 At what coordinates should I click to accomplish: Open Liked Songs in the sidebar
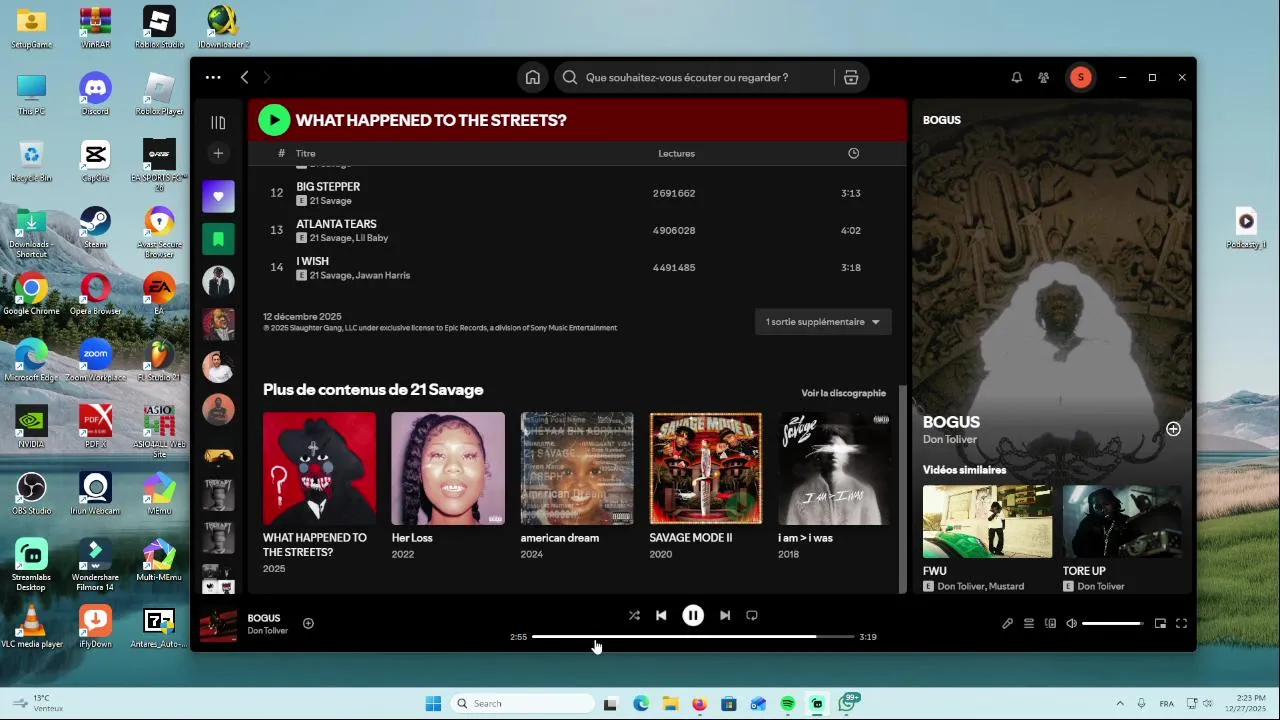click(x=218, y=196)
